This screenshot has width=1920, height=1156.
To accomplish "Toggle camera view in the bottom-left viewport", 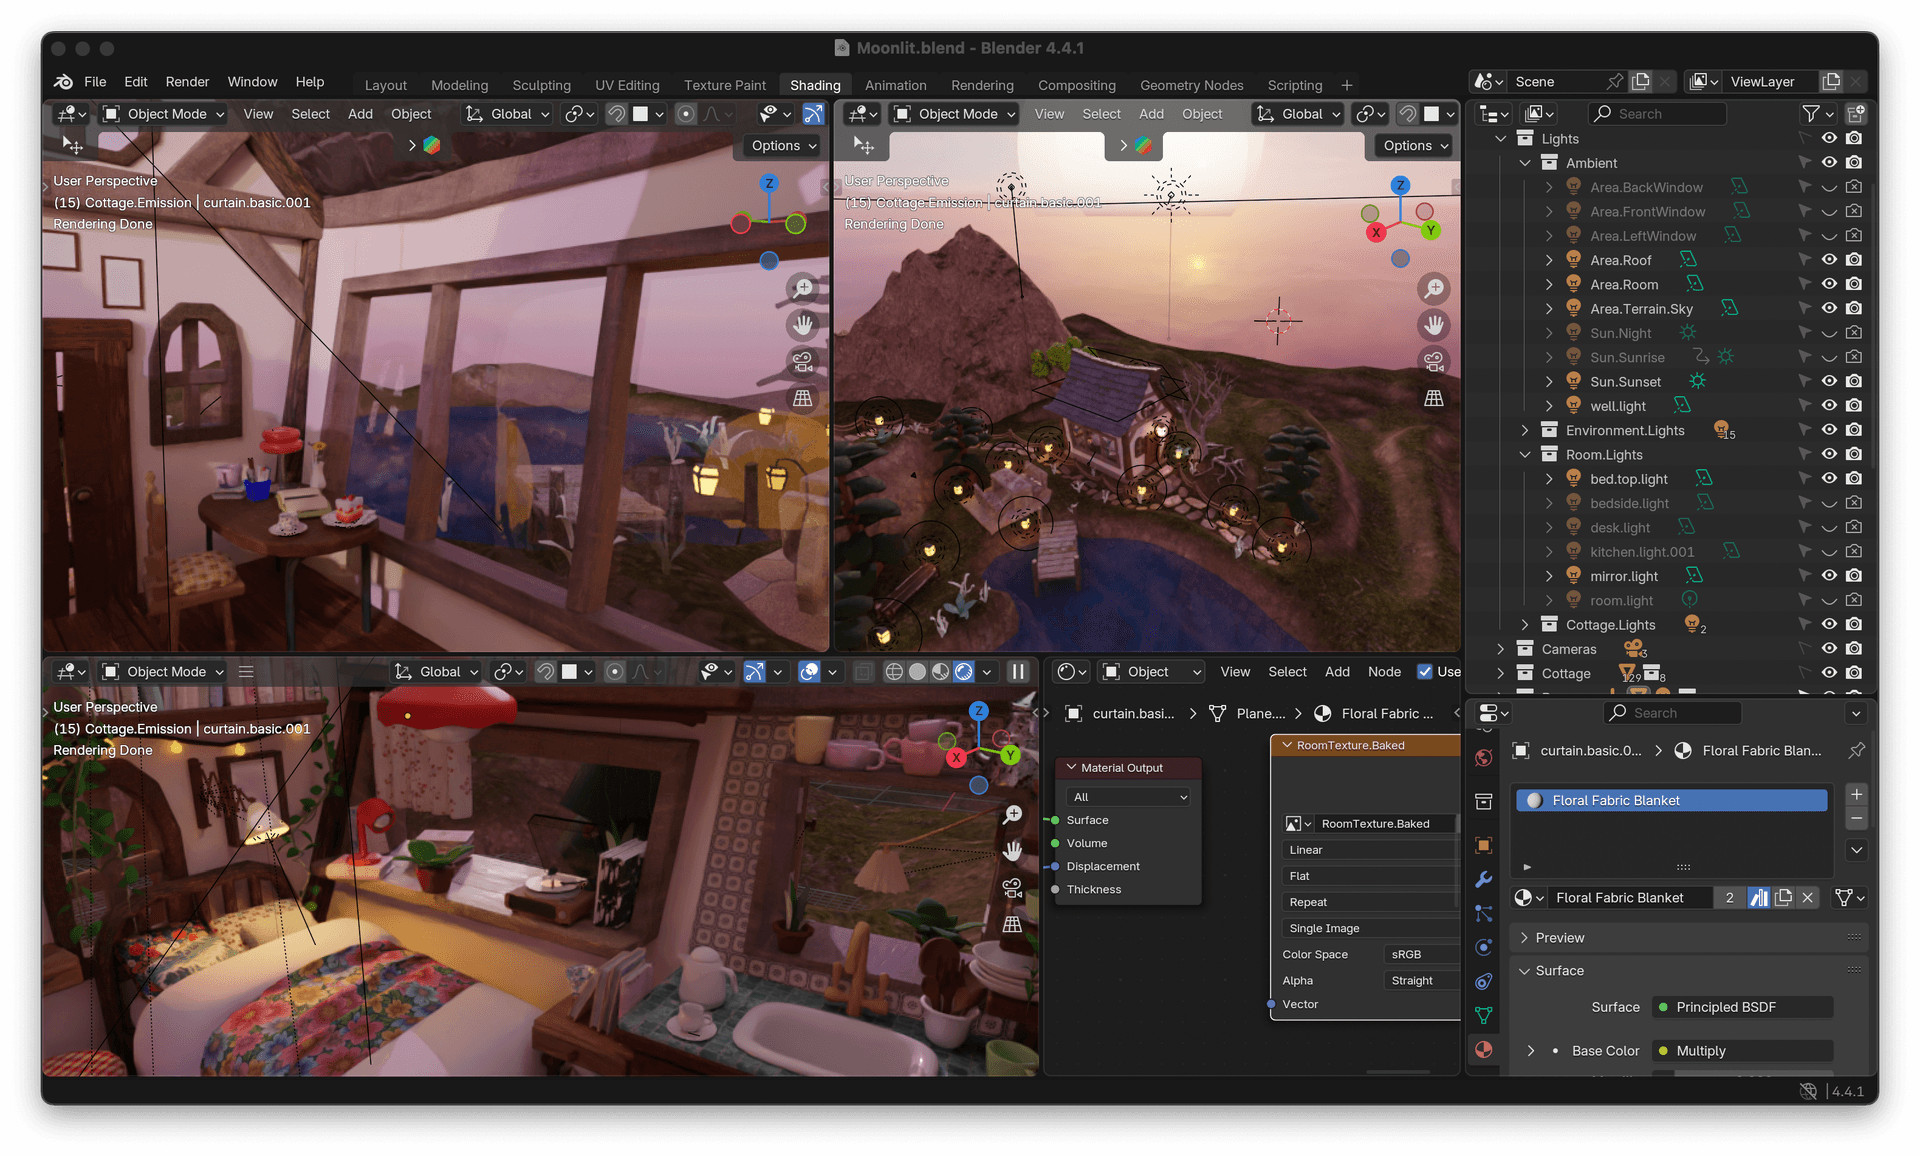I will (x=1012, y=888).
